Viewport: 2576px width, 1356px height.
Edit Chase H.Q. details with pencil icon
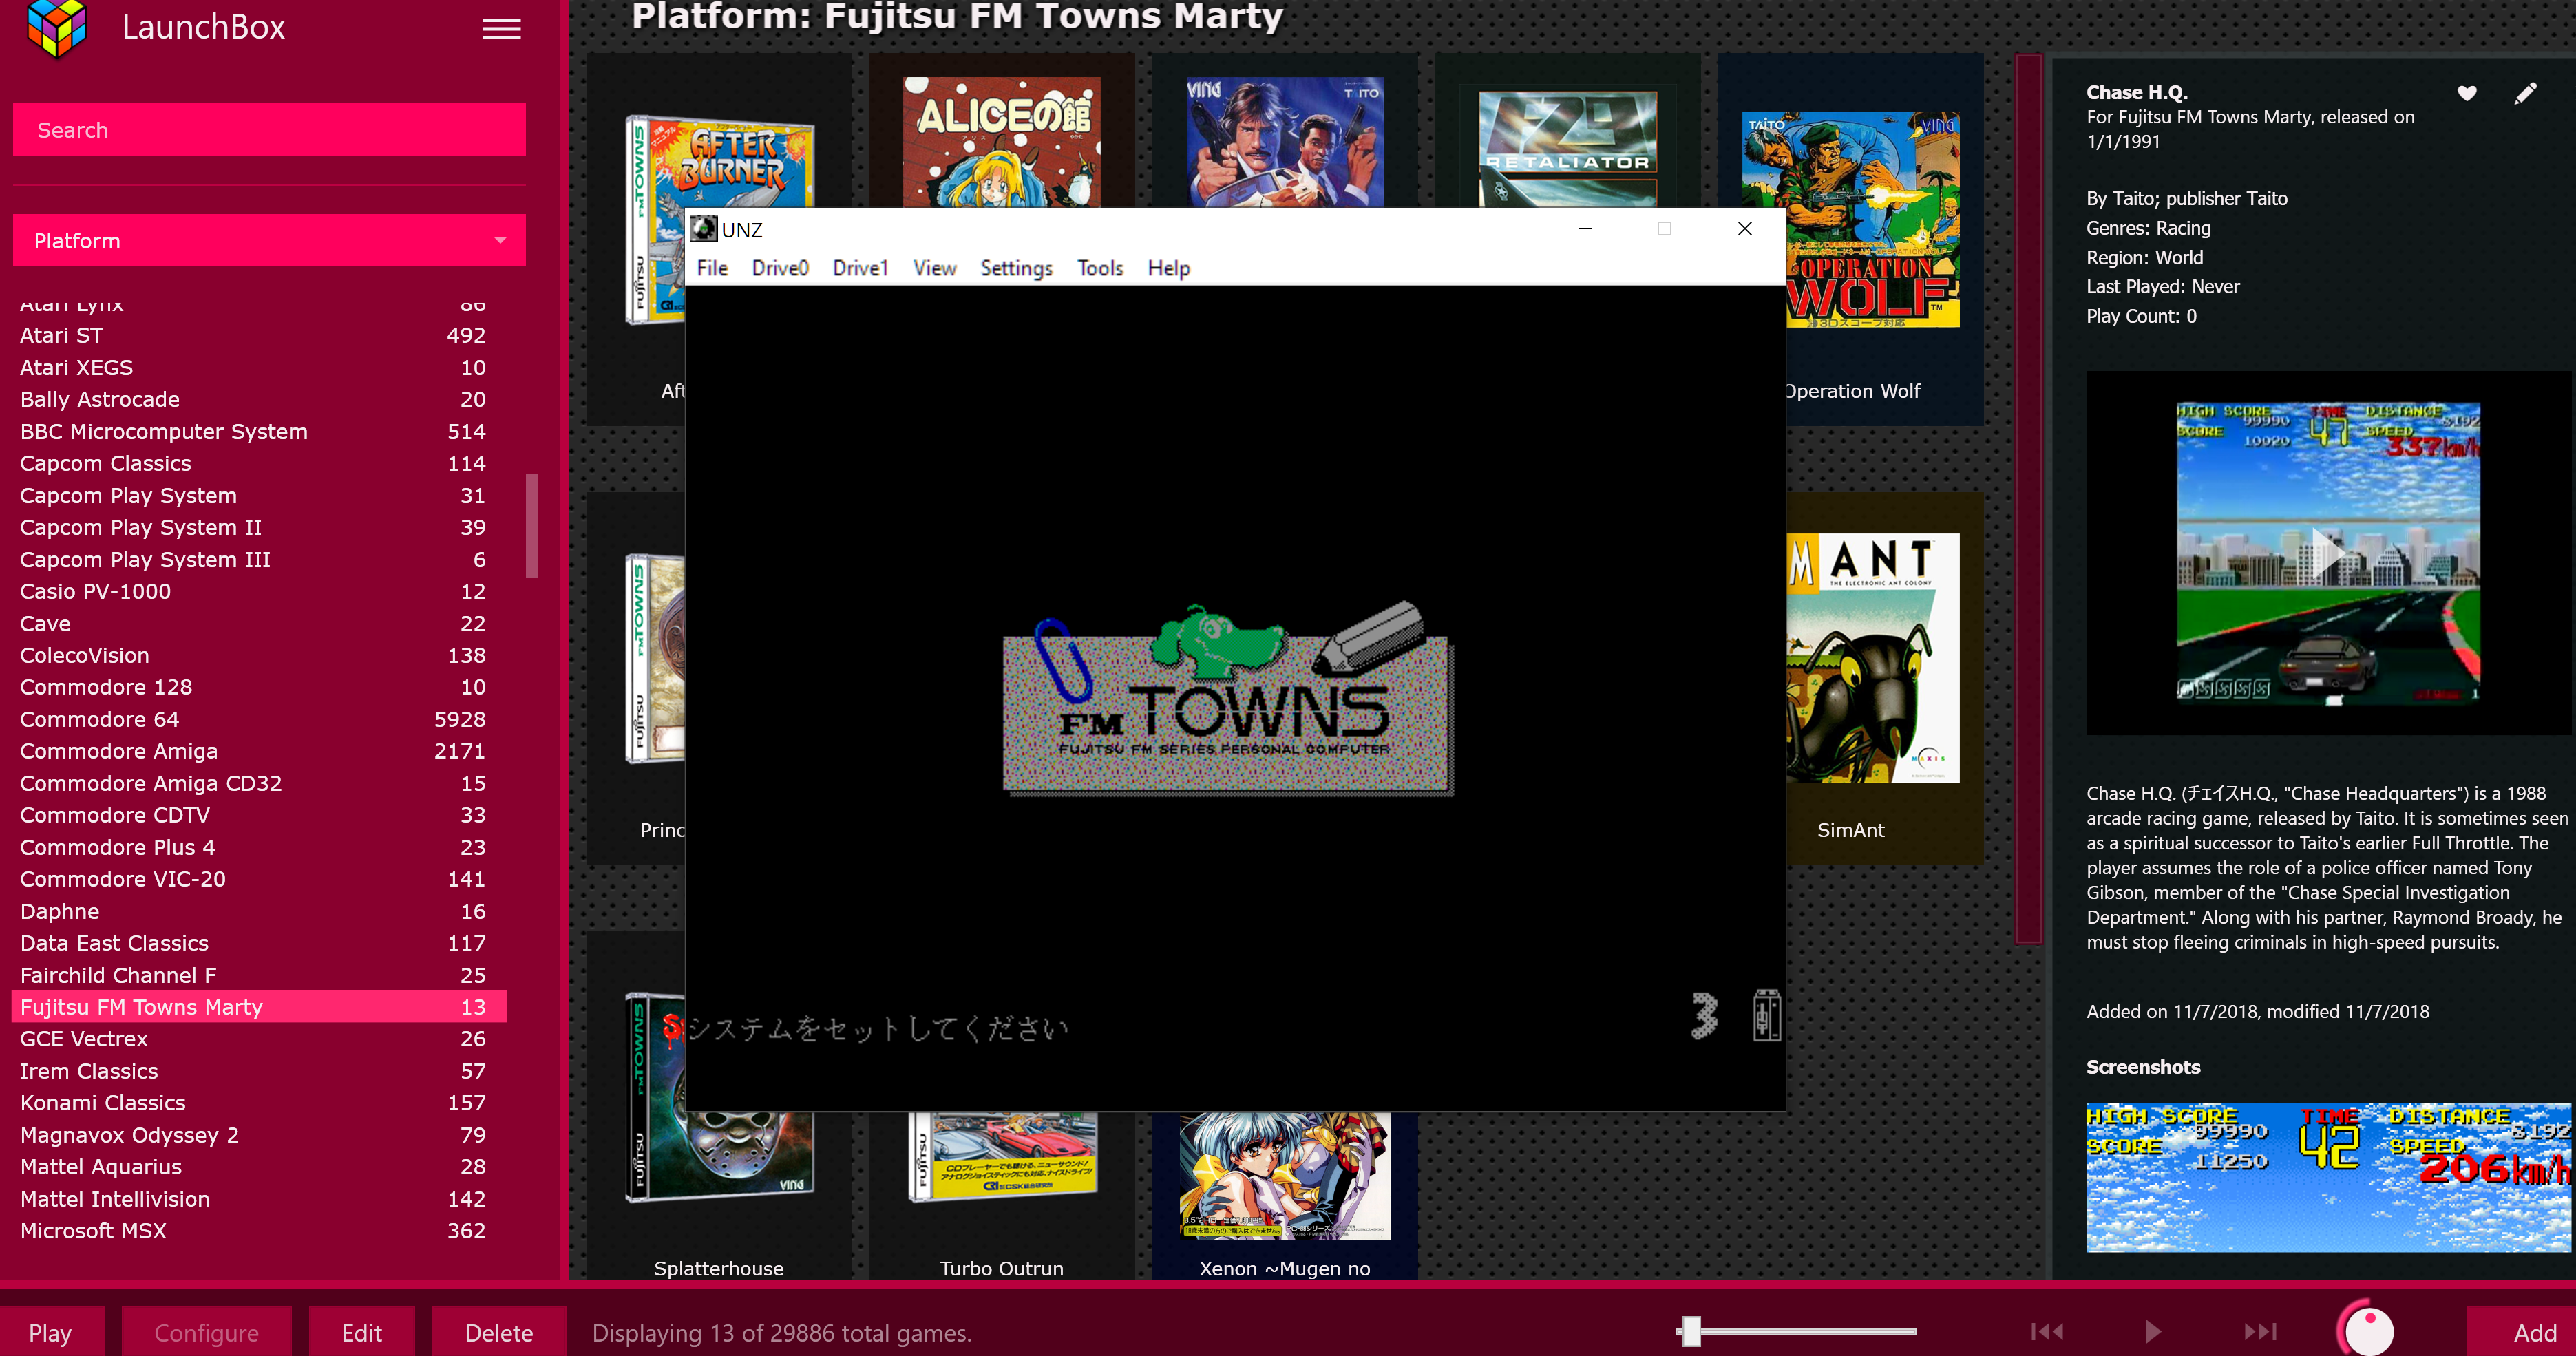(2526, 93)
